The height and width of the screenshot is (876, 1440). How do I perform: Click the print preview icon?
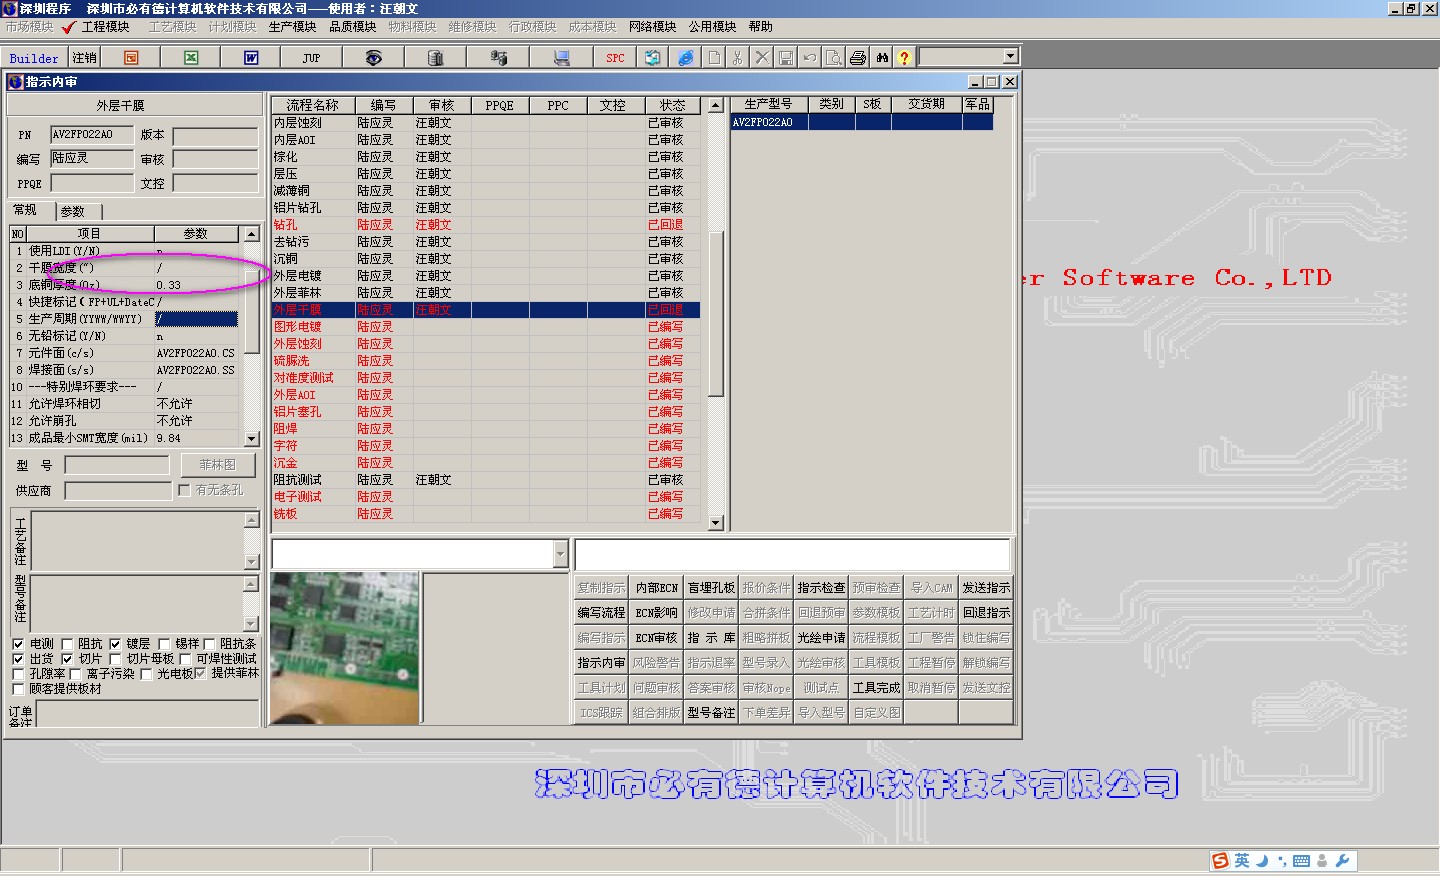point(834,58)
